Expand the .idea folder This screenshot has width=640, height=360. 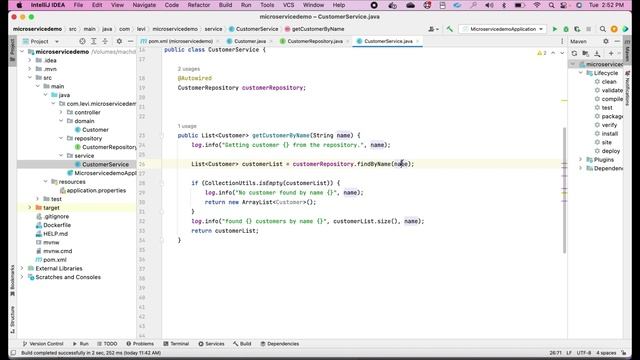point(30,60)
